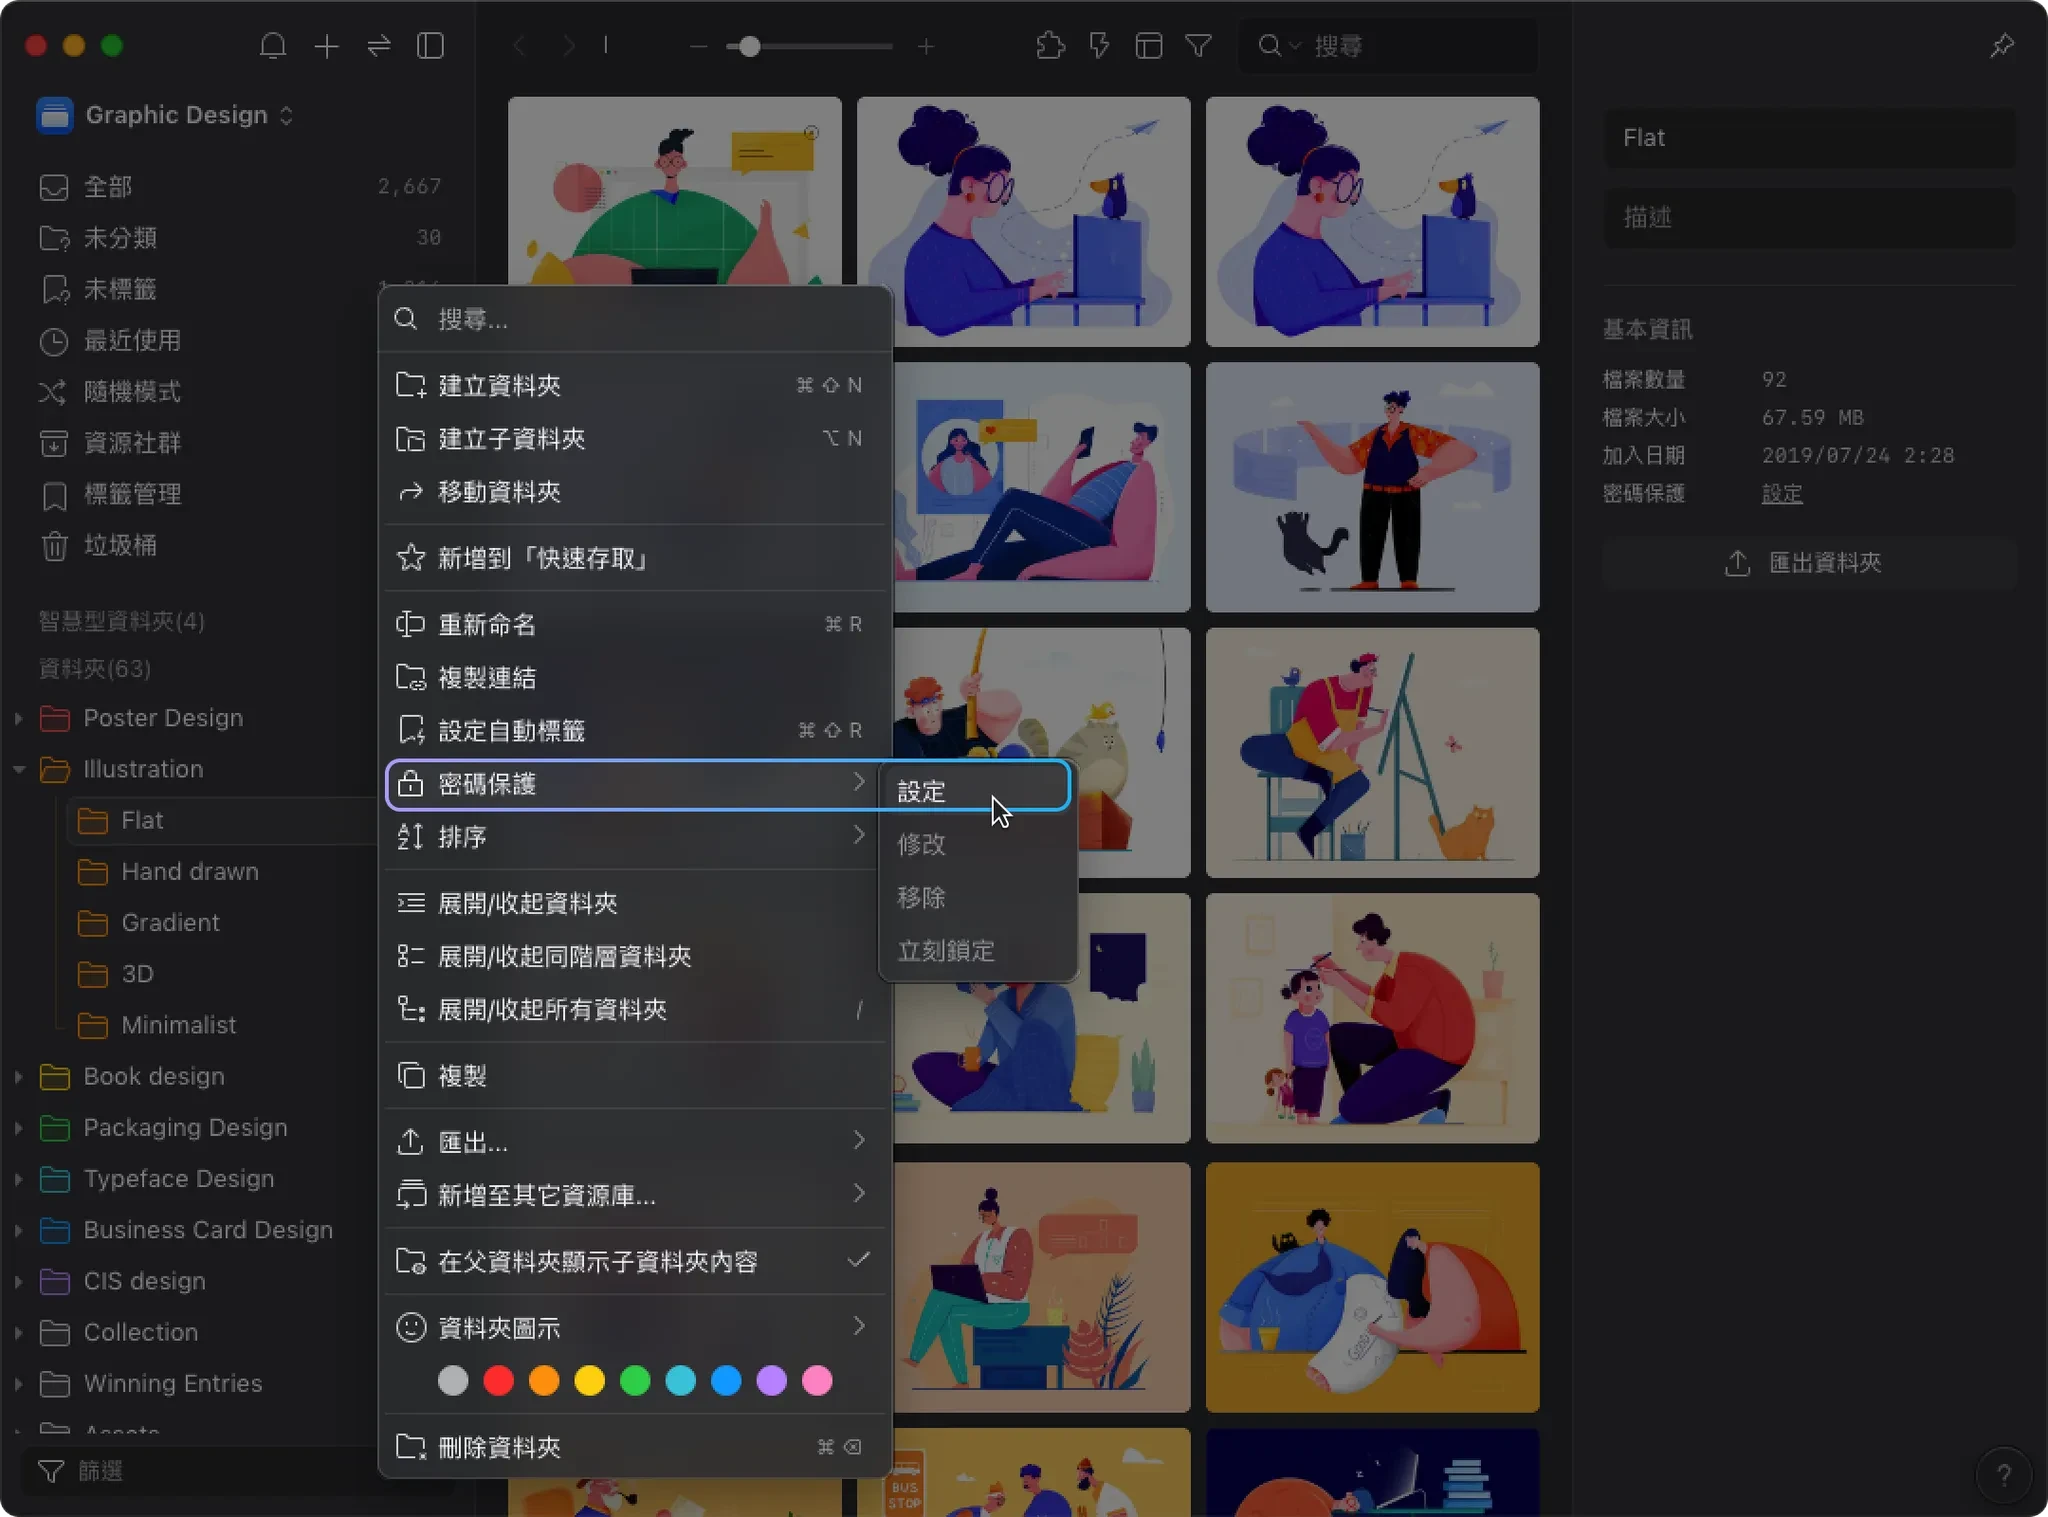Image resolution: width=2048 pixels, height=1517 pixels.
Task: Expand the Typeface Design folder
Action: (x=18, y=1179)
